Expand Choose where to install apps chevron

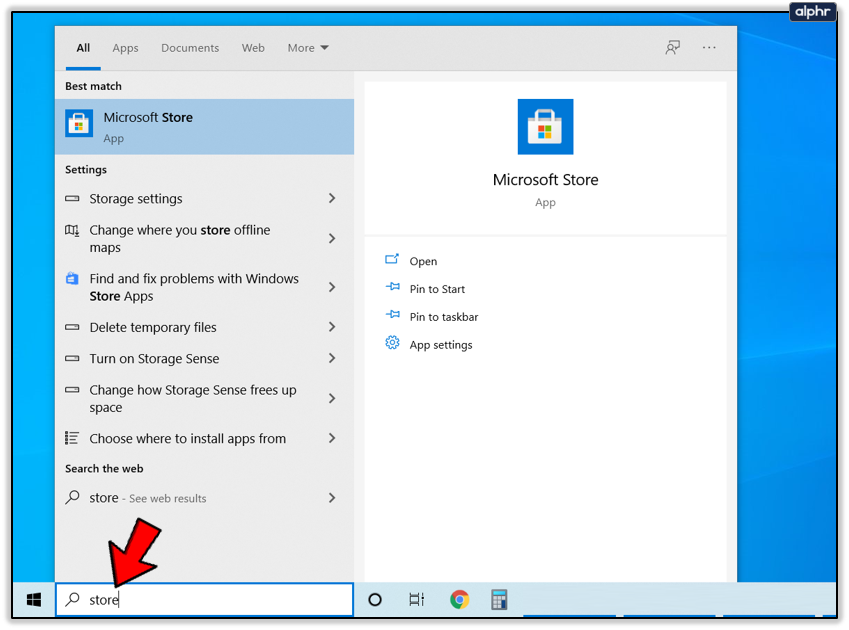click(x=332, y=438)
